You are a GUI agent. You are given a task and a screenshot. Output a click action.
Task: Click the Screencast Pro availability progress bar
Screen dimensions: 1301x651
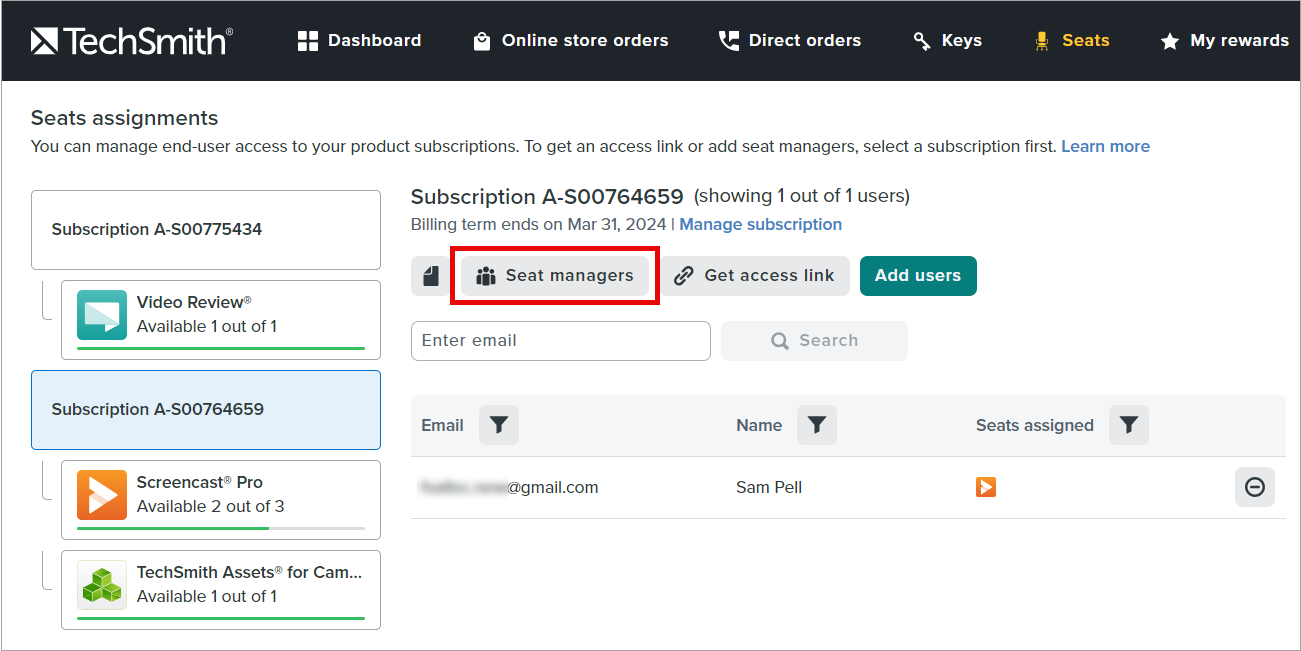[221, 528]
